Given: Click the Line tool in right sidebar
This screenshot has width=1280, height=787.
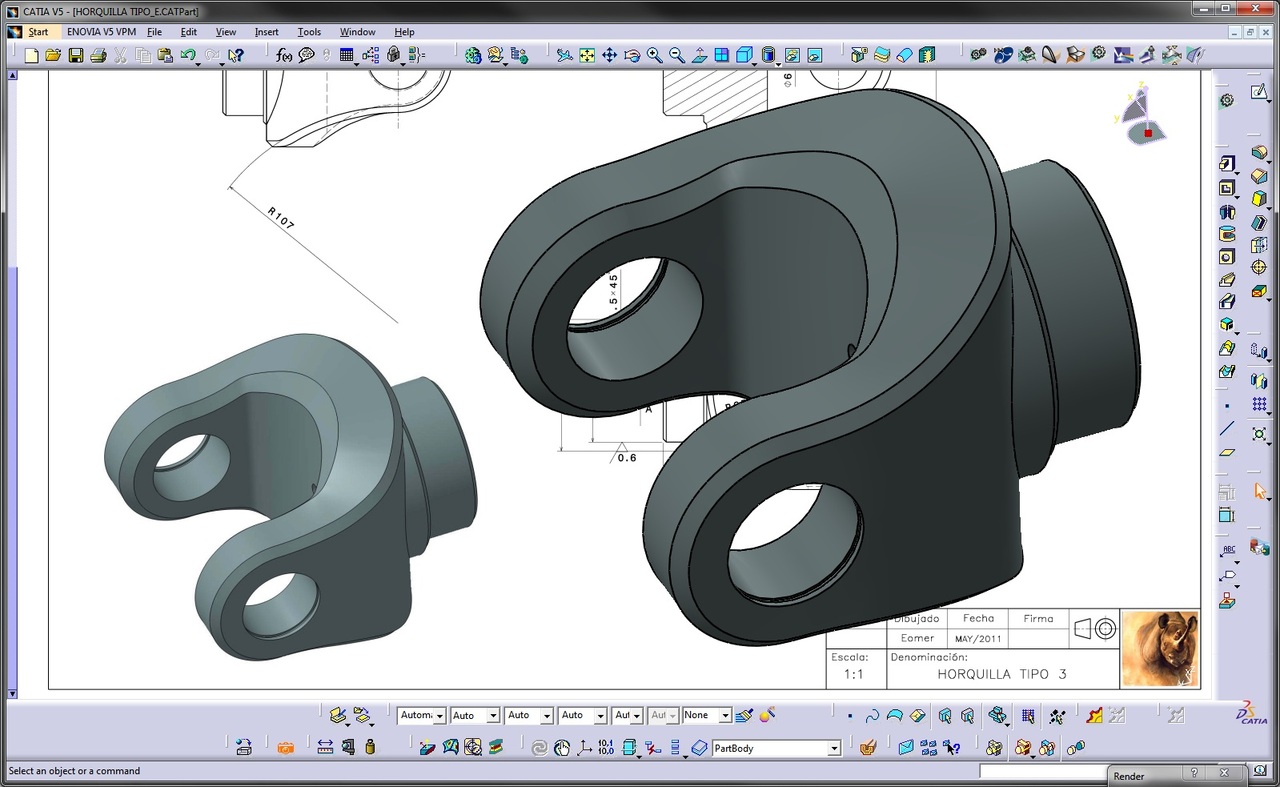Looking at the screenshot, I should [x=1227, y=429].
